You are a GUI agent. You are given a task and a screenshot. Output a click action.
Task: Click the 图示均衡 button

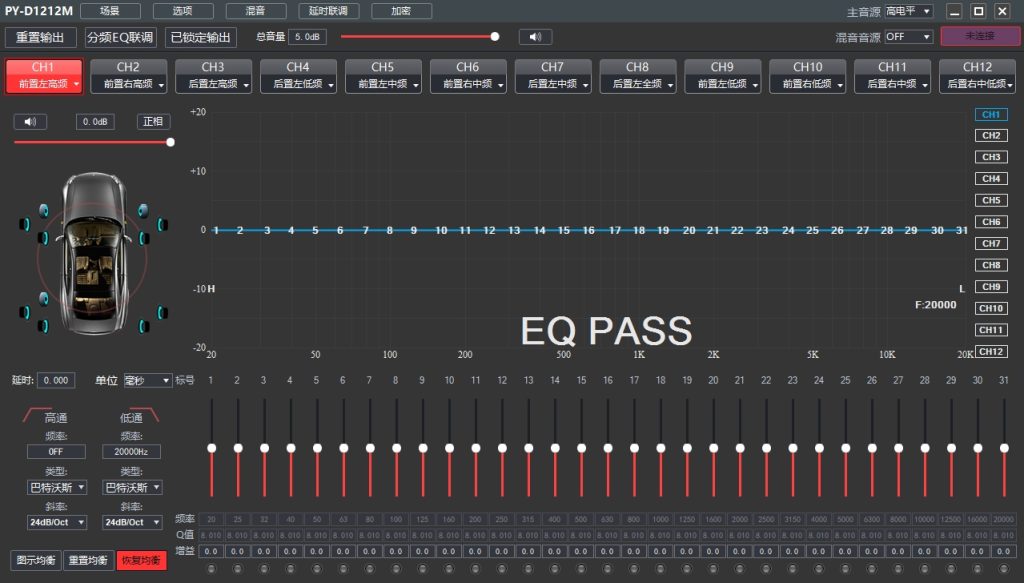(x=36, y=560)
